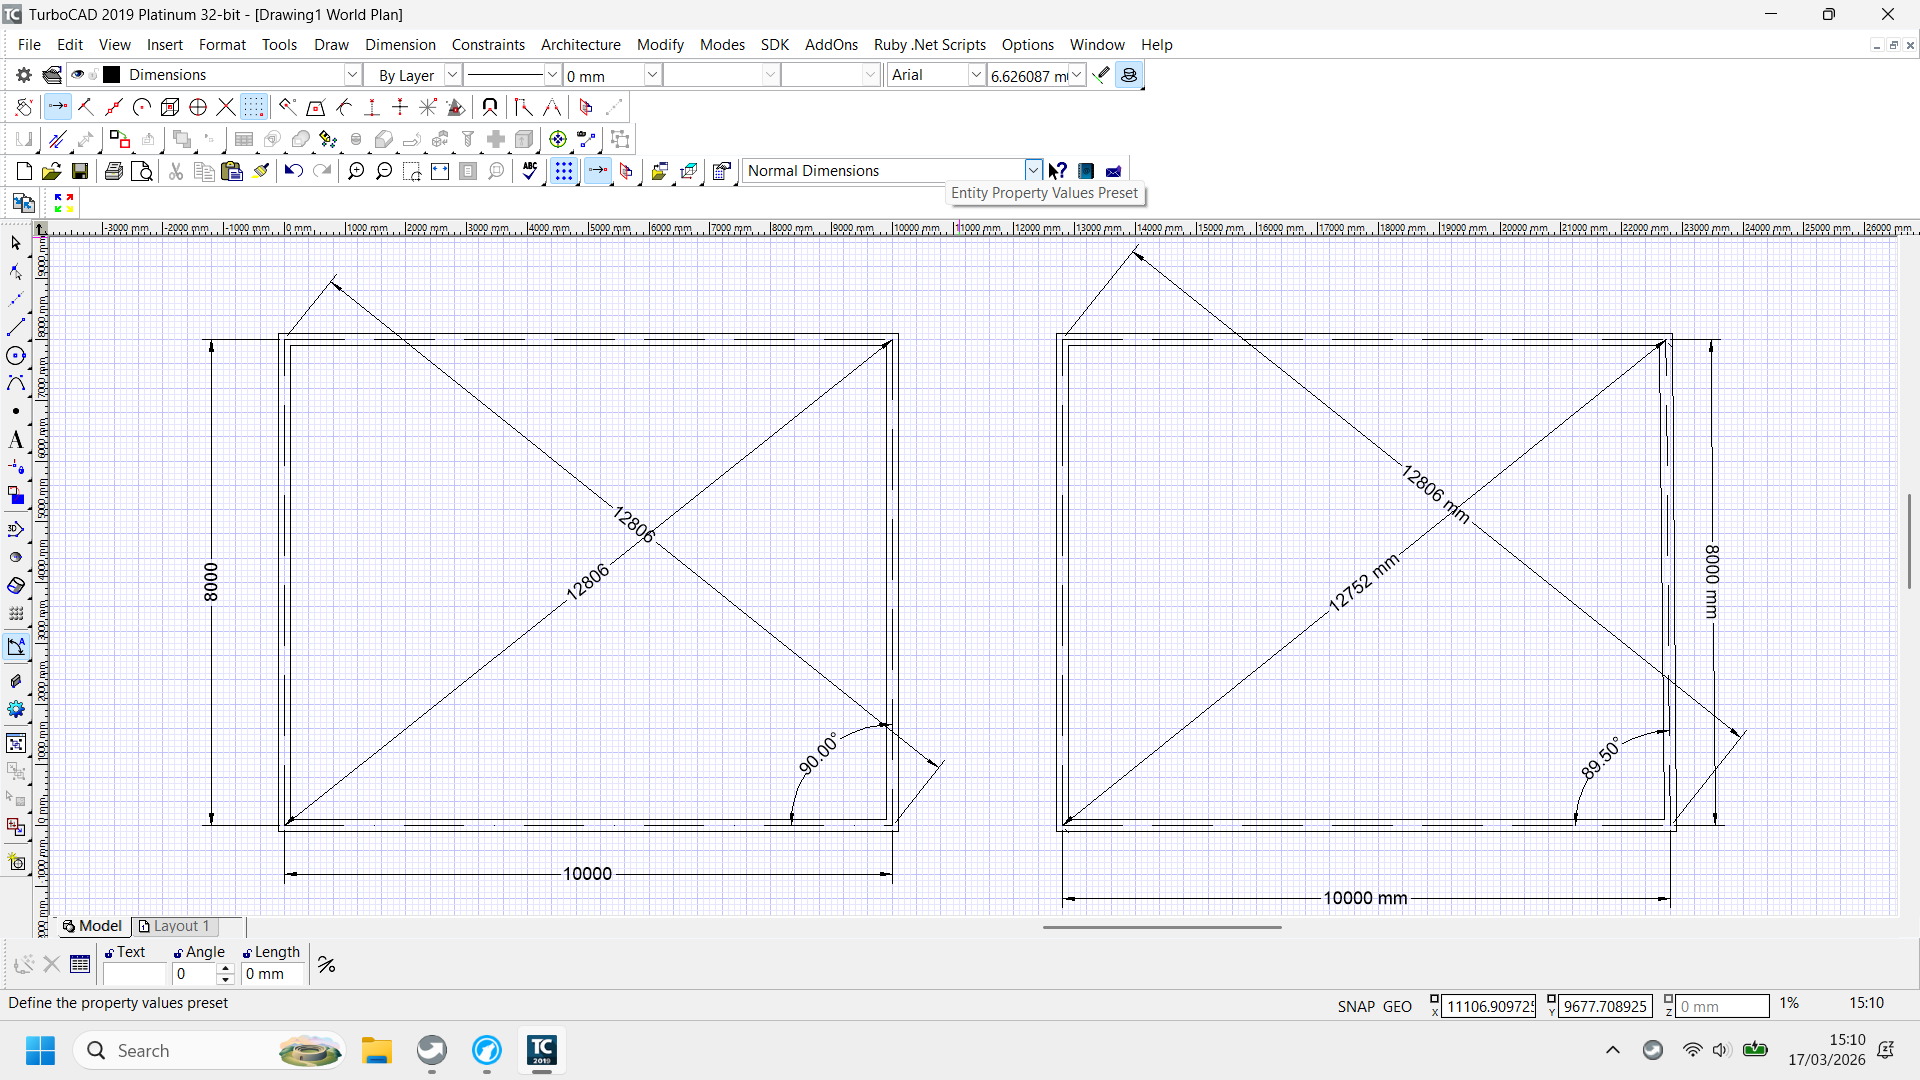
Task: Expand the Normal Dimensions preset dropdown
Action: [x=1033, y=171]
